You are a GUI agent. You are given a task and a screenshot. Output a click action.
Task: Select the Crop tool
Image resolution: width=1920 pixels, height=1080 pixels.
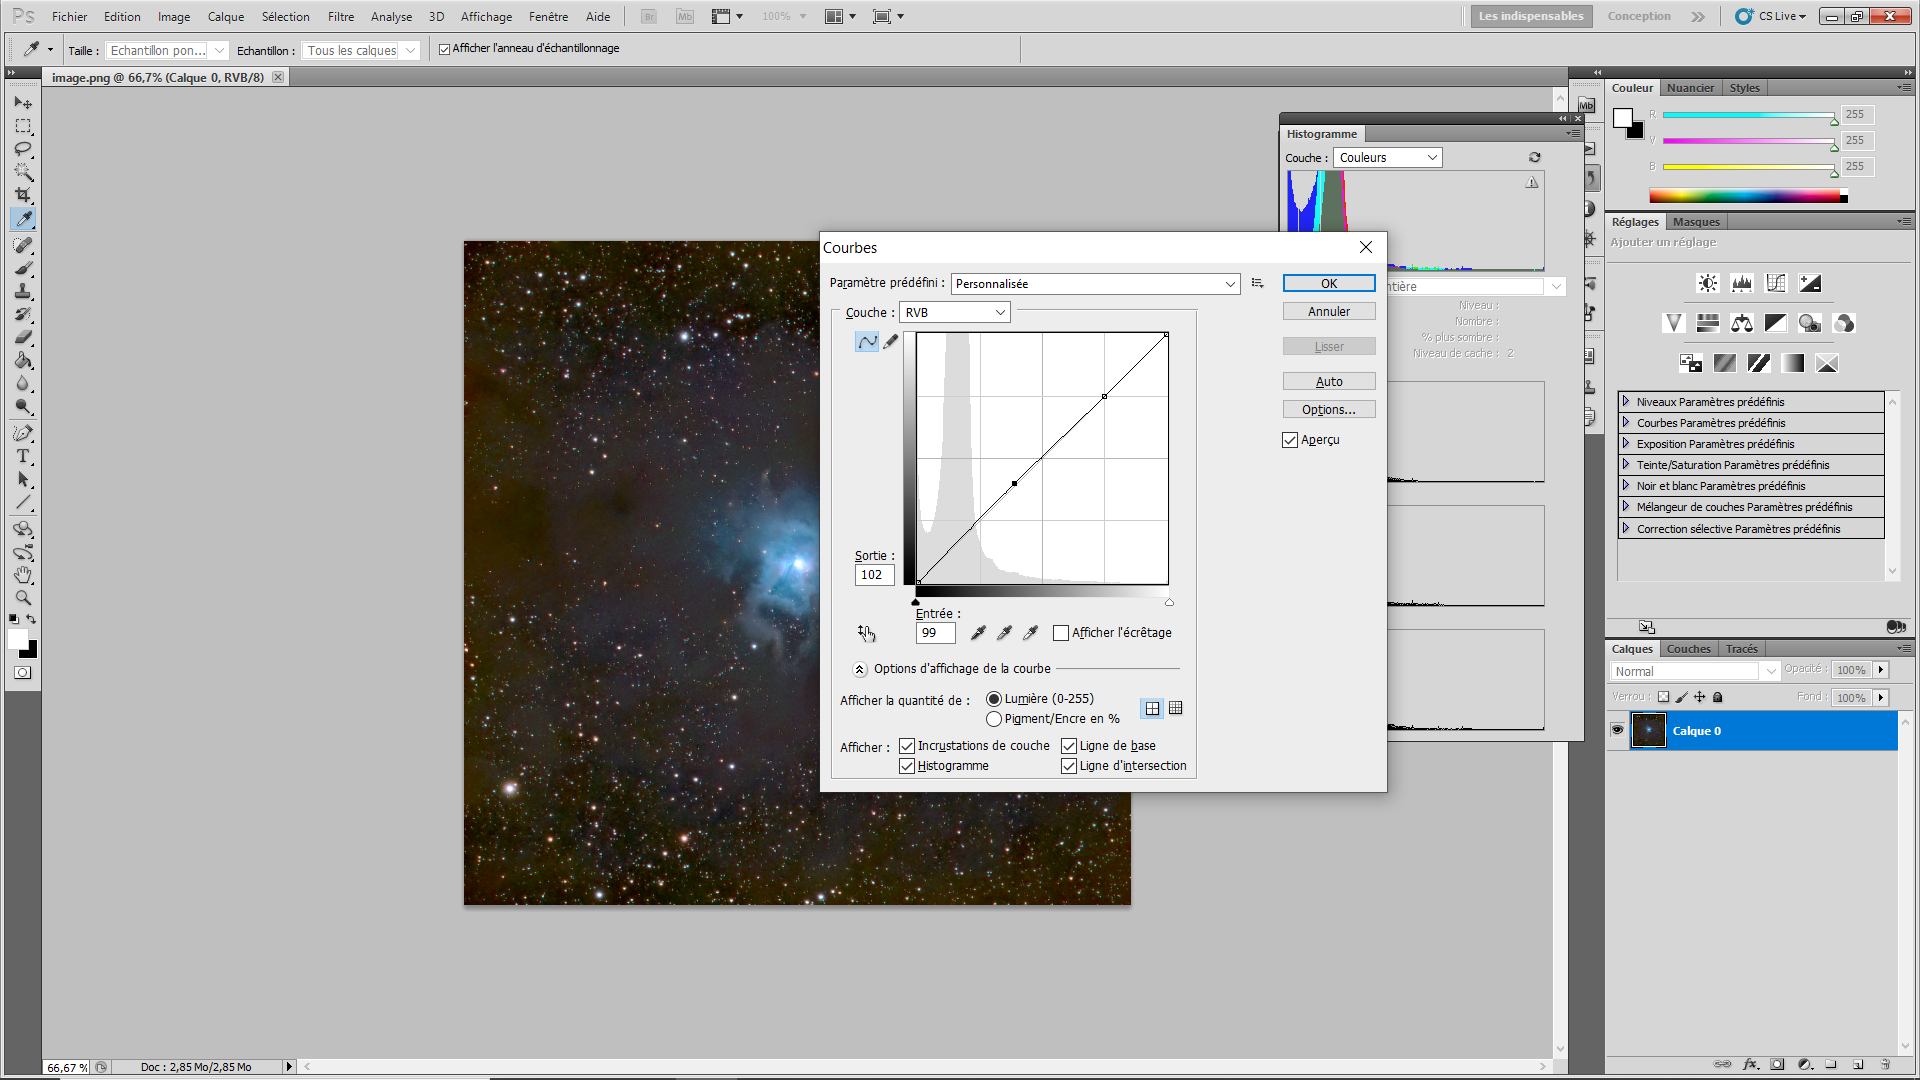coord(23,195)
